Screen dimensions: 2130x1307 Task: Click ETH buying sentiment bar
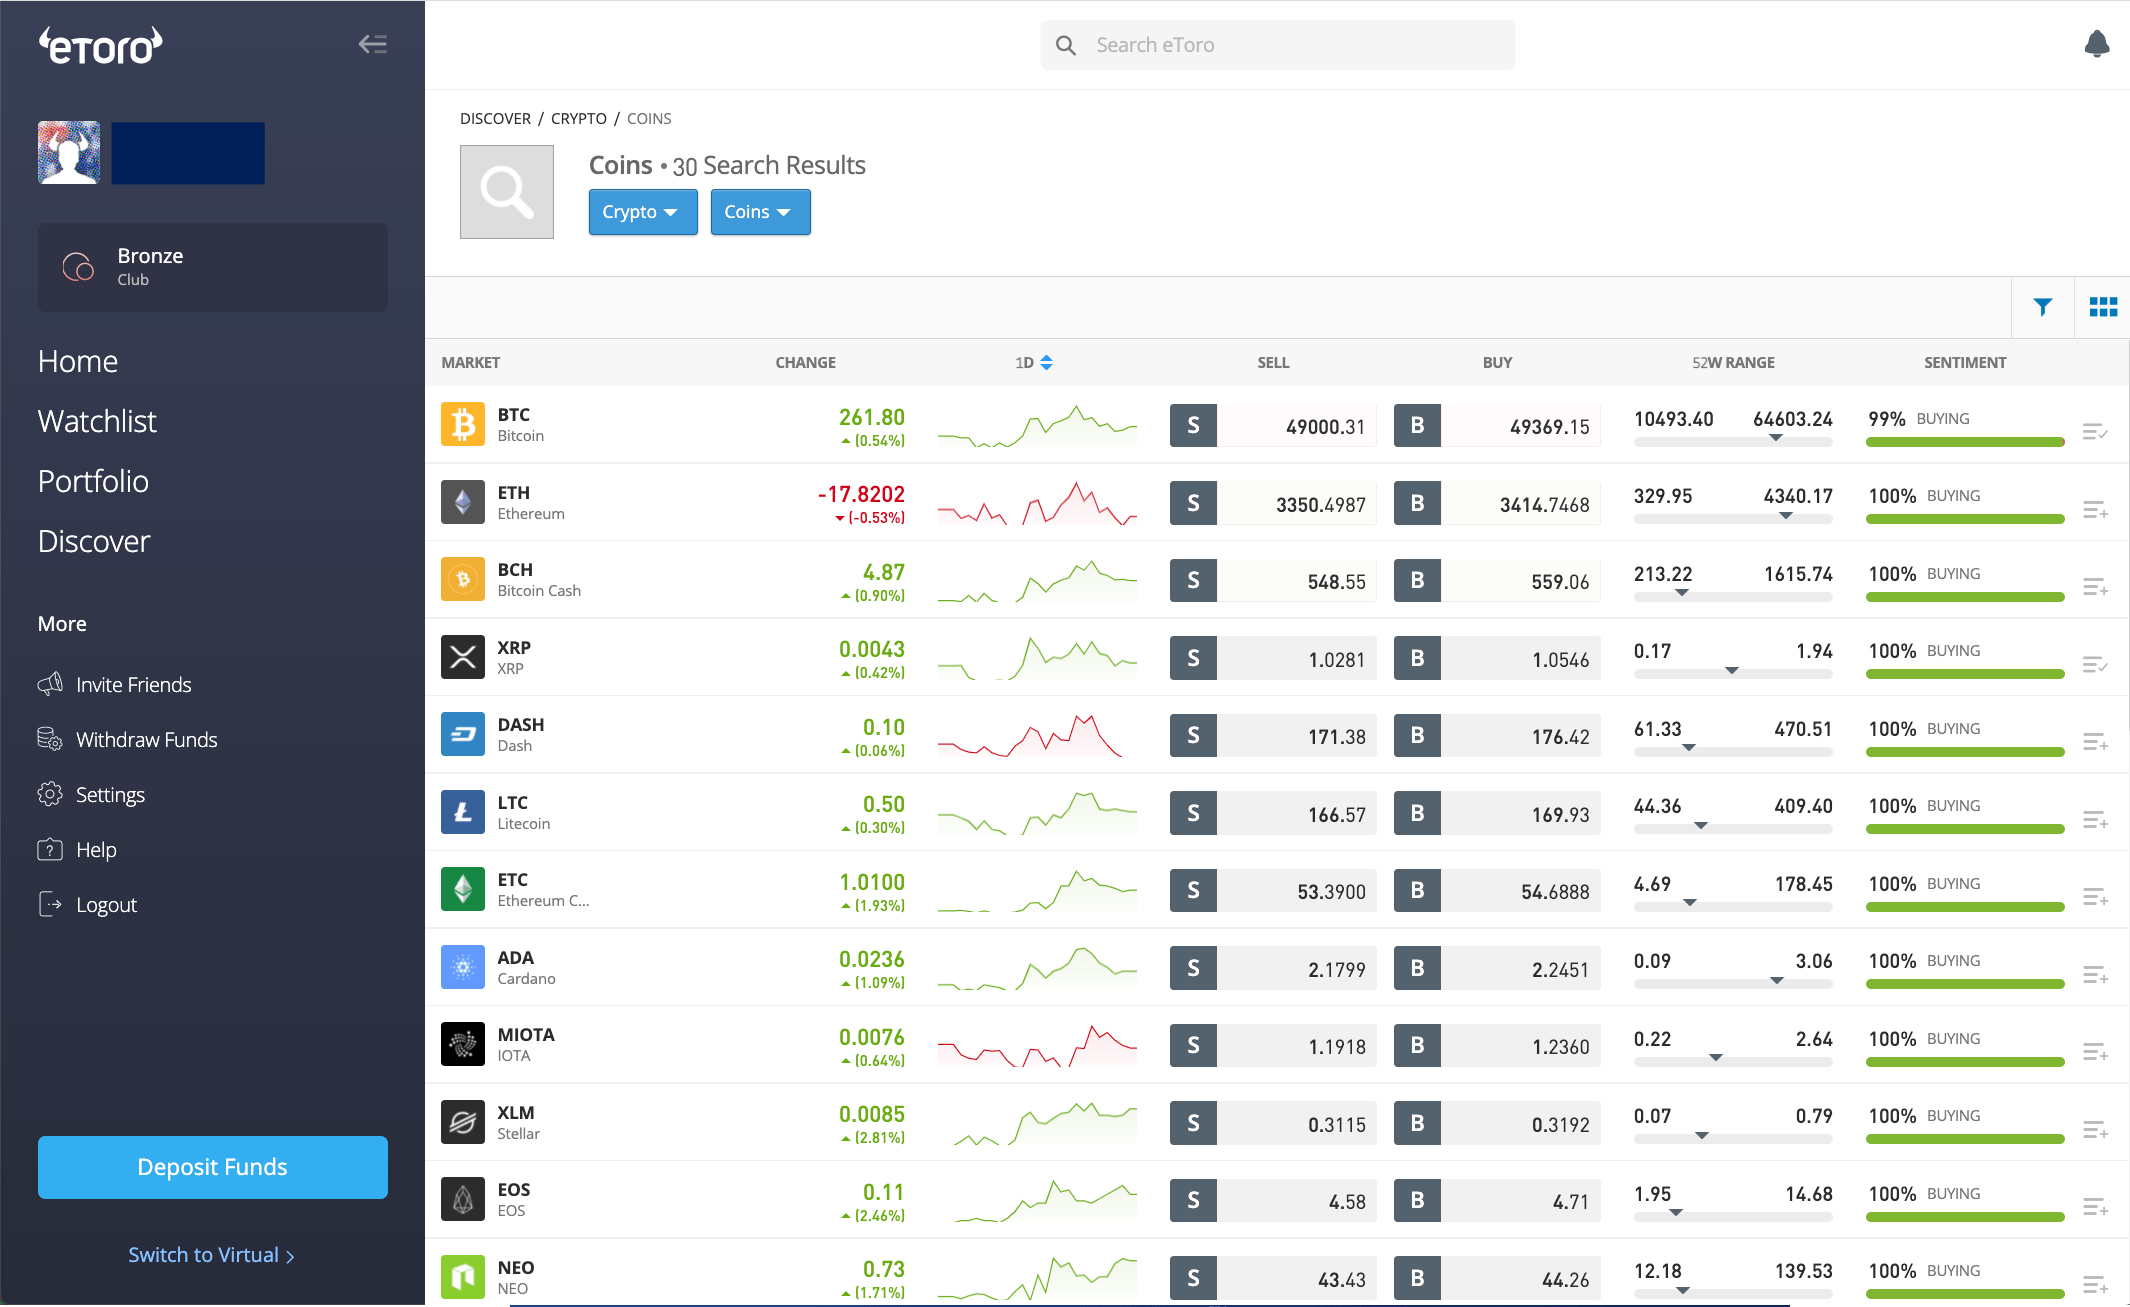tap(1965, 519)
